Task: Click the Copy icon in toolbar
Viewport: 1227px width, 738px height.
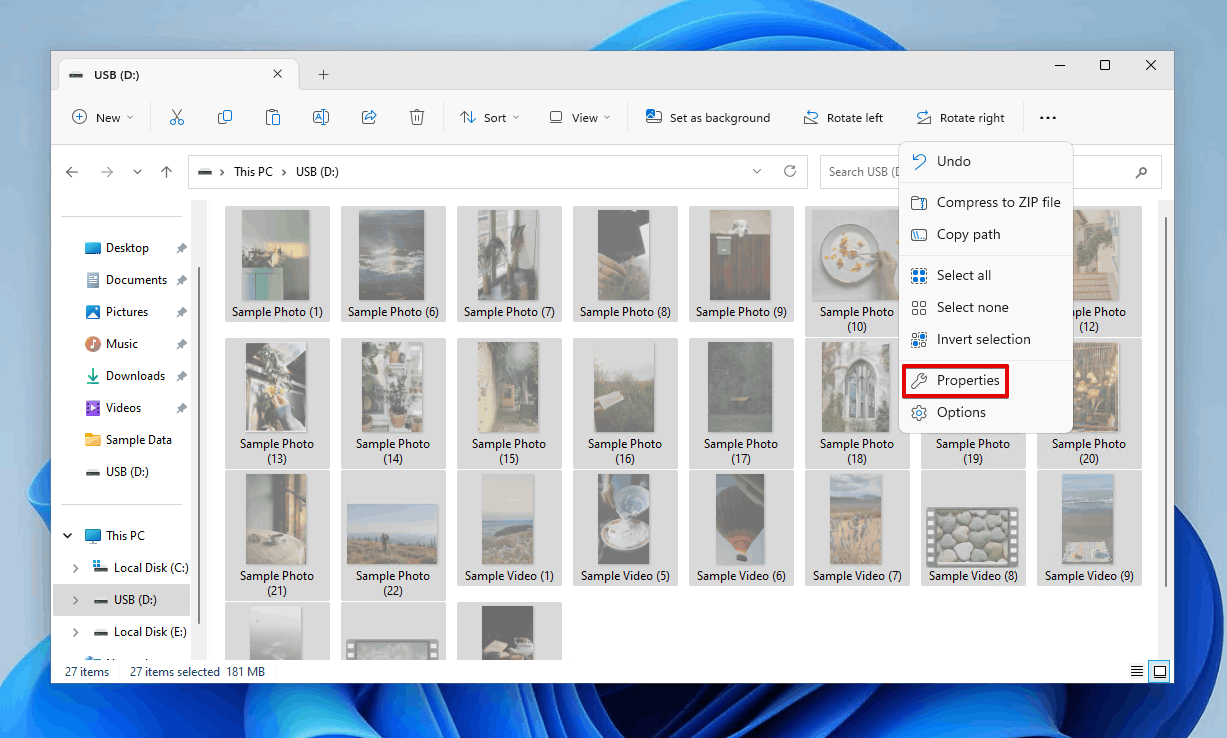Action: coord(225,118)
